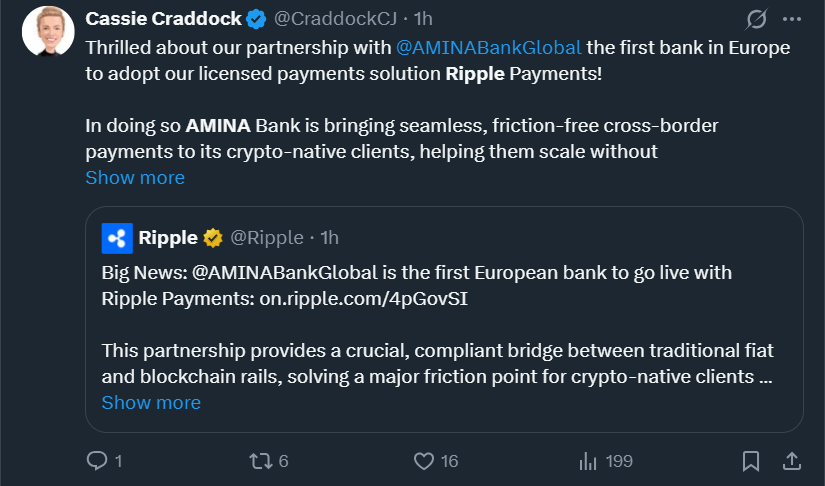The width and height of the screenshot is (825, 486).
Task: Expand main tweet with Show more
Action: [x=135, y=178]
